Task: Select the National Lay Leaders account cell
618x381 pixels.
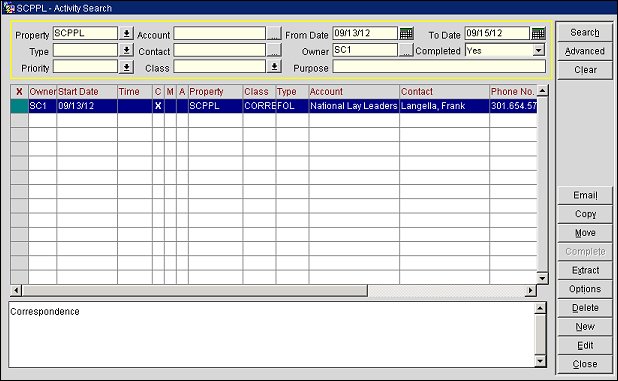Action: click(354, 106)
